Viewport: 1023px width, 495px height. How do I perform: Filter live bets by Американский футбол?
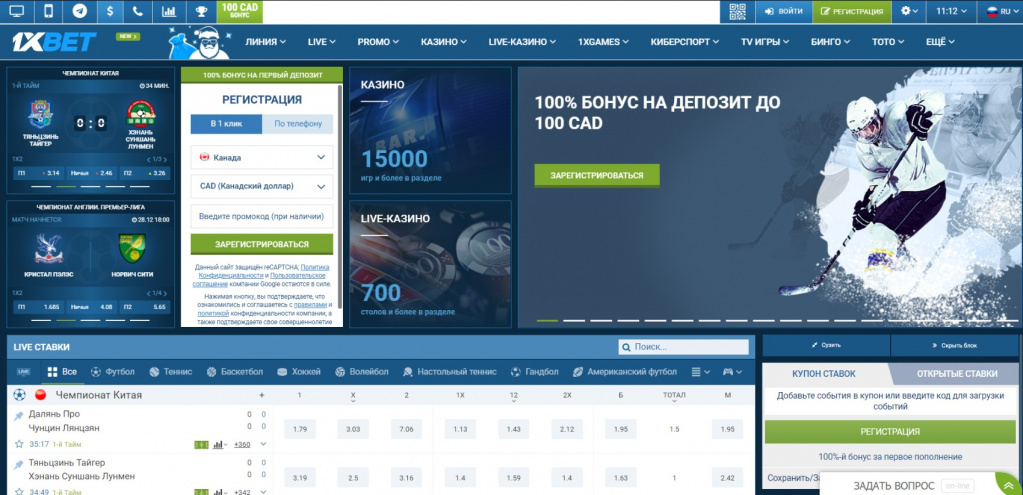625,372
